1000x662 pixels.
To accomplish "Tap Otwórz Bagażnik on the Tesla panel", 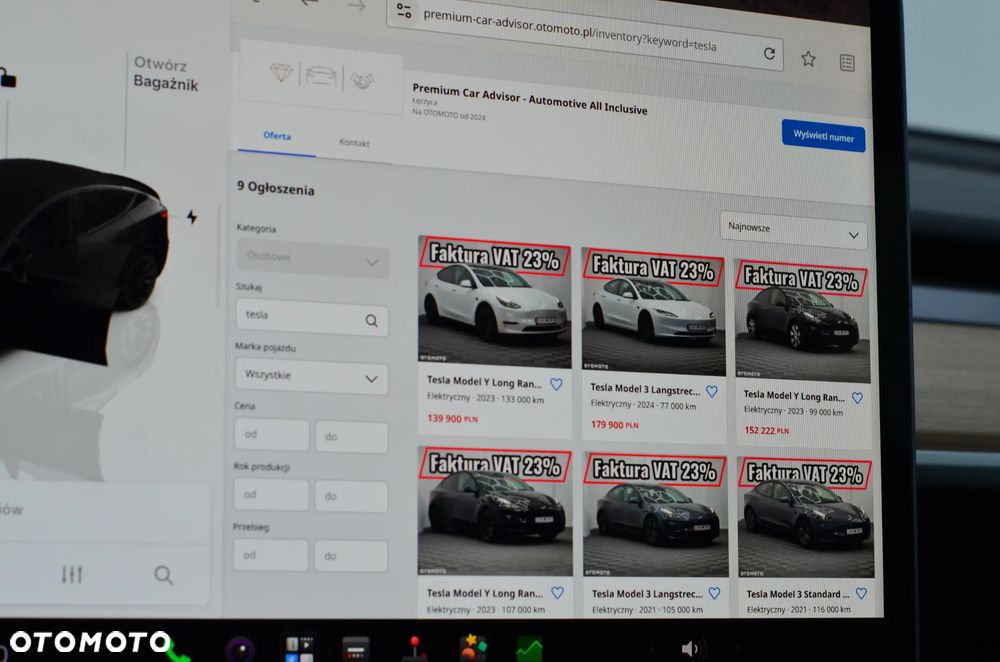I will [166, 74].
